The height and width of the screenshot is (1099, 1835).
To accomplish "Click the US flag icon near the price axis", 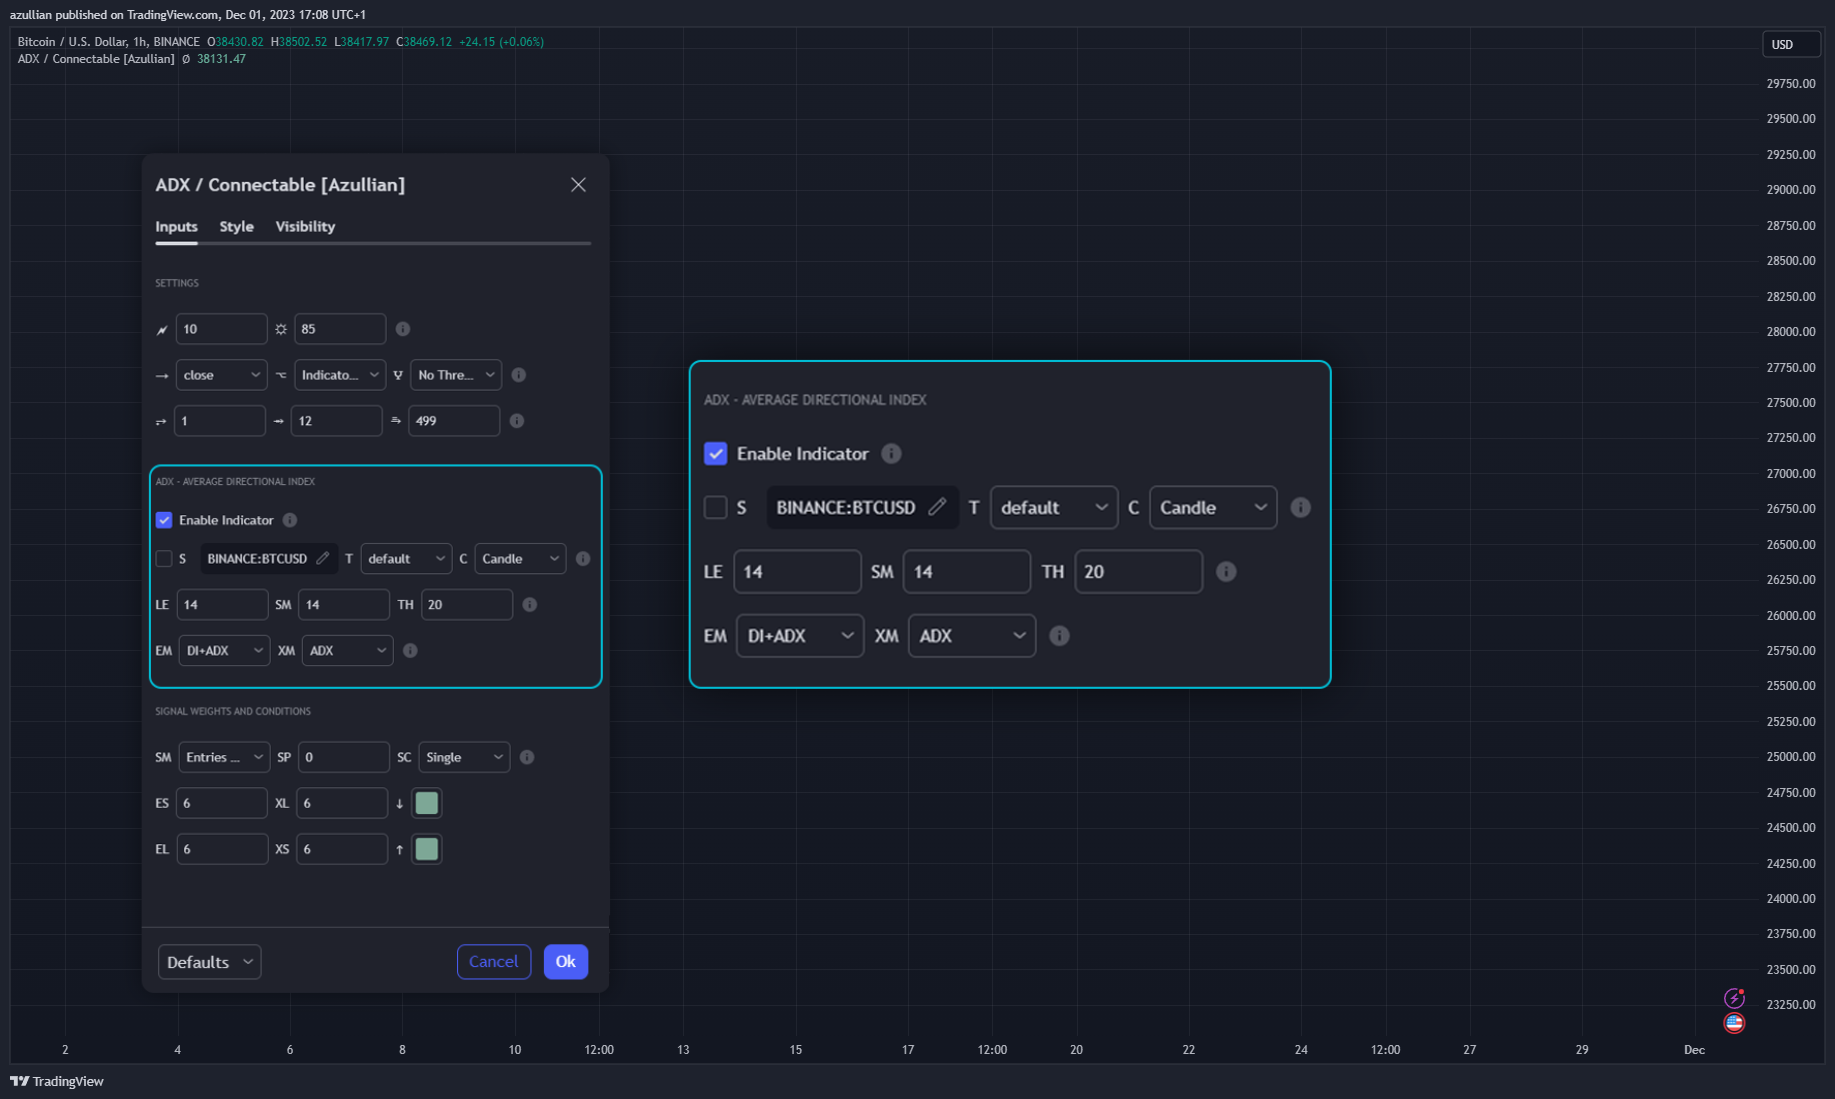I will click(1734, 1023).
